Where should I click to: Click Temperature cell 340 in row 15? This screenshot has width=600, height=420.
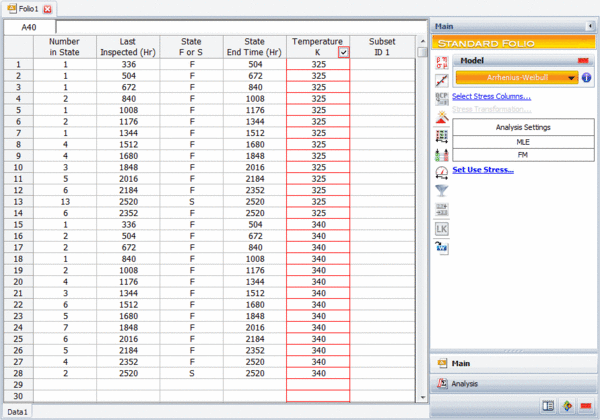click(318, 225)
